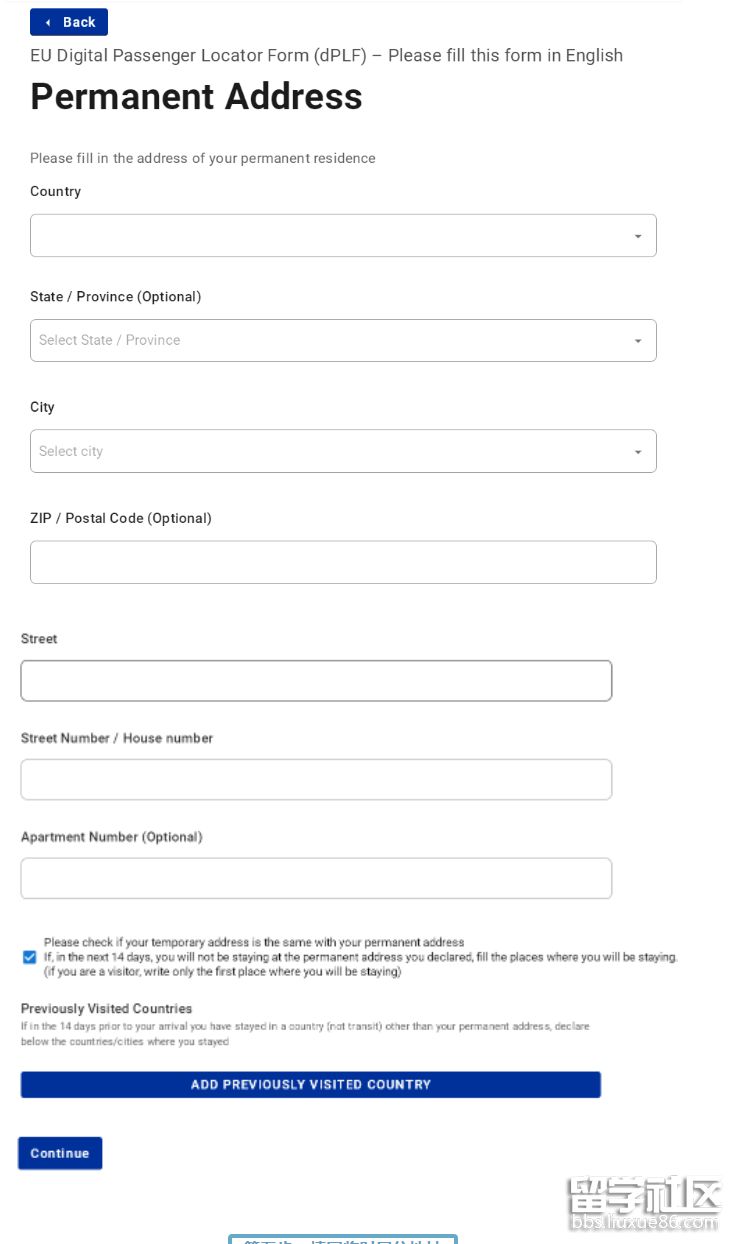Image resolution: width=735 pixels, height=1244 pixels.
Task: Focus the Street input field
Action: point(316,681)
